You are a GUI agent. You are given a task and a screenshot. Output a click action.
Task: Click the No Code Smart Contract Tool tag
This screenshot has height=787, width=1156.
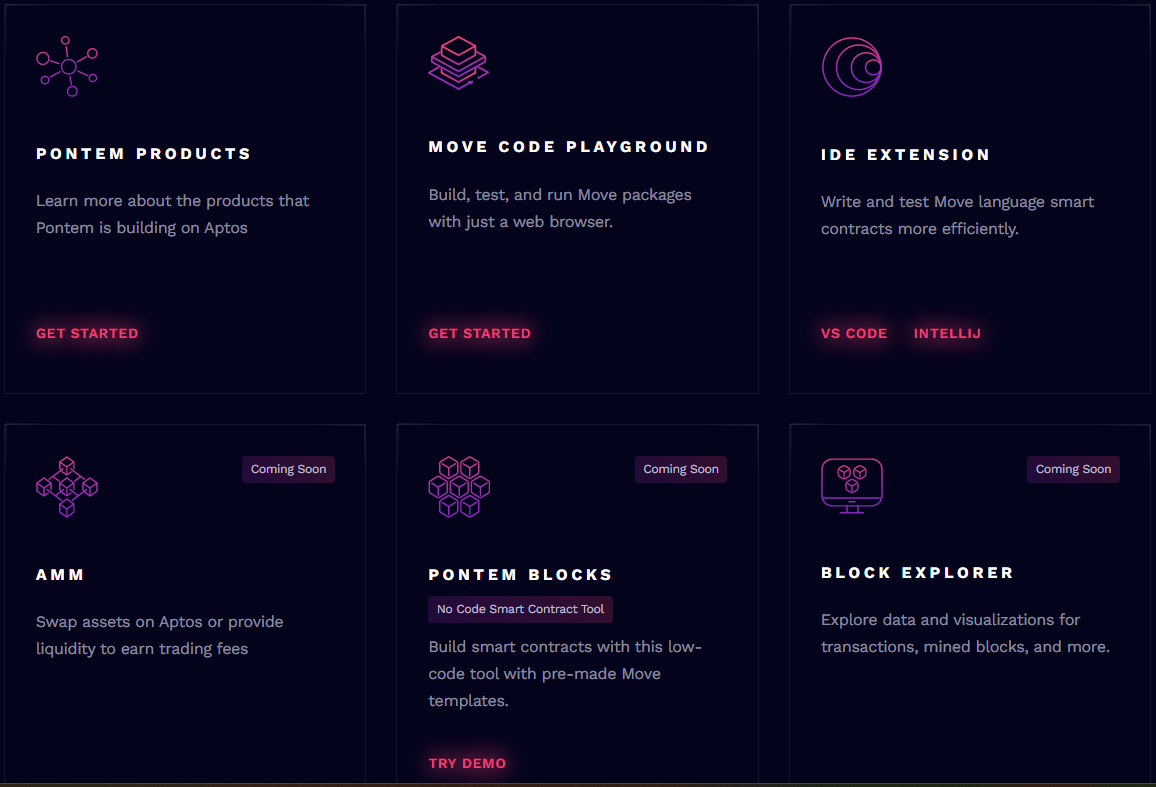tap(520, 609)
